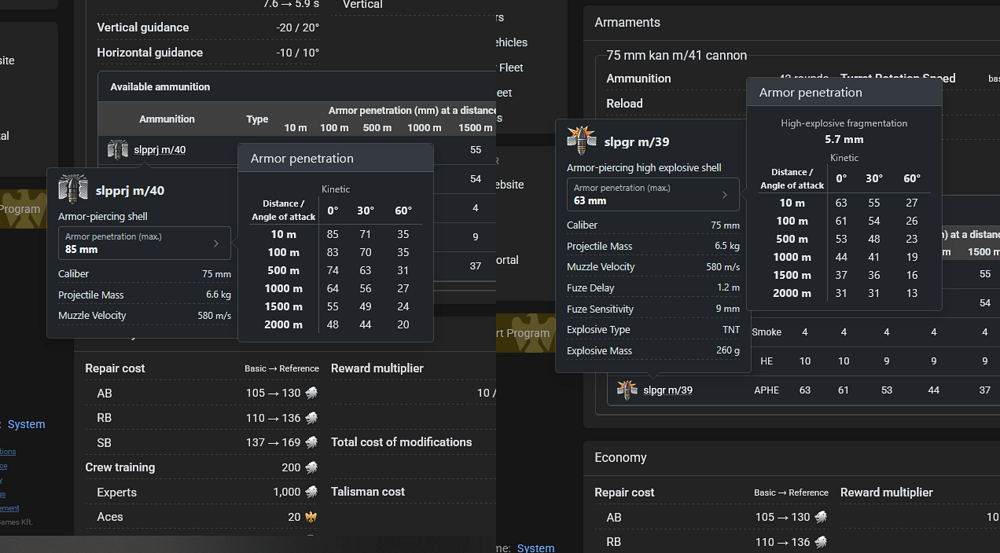Viewport: 1000px width, 553px height.
Task: Click silver lion icon beside Crew training 200
Action: [311, 468]
